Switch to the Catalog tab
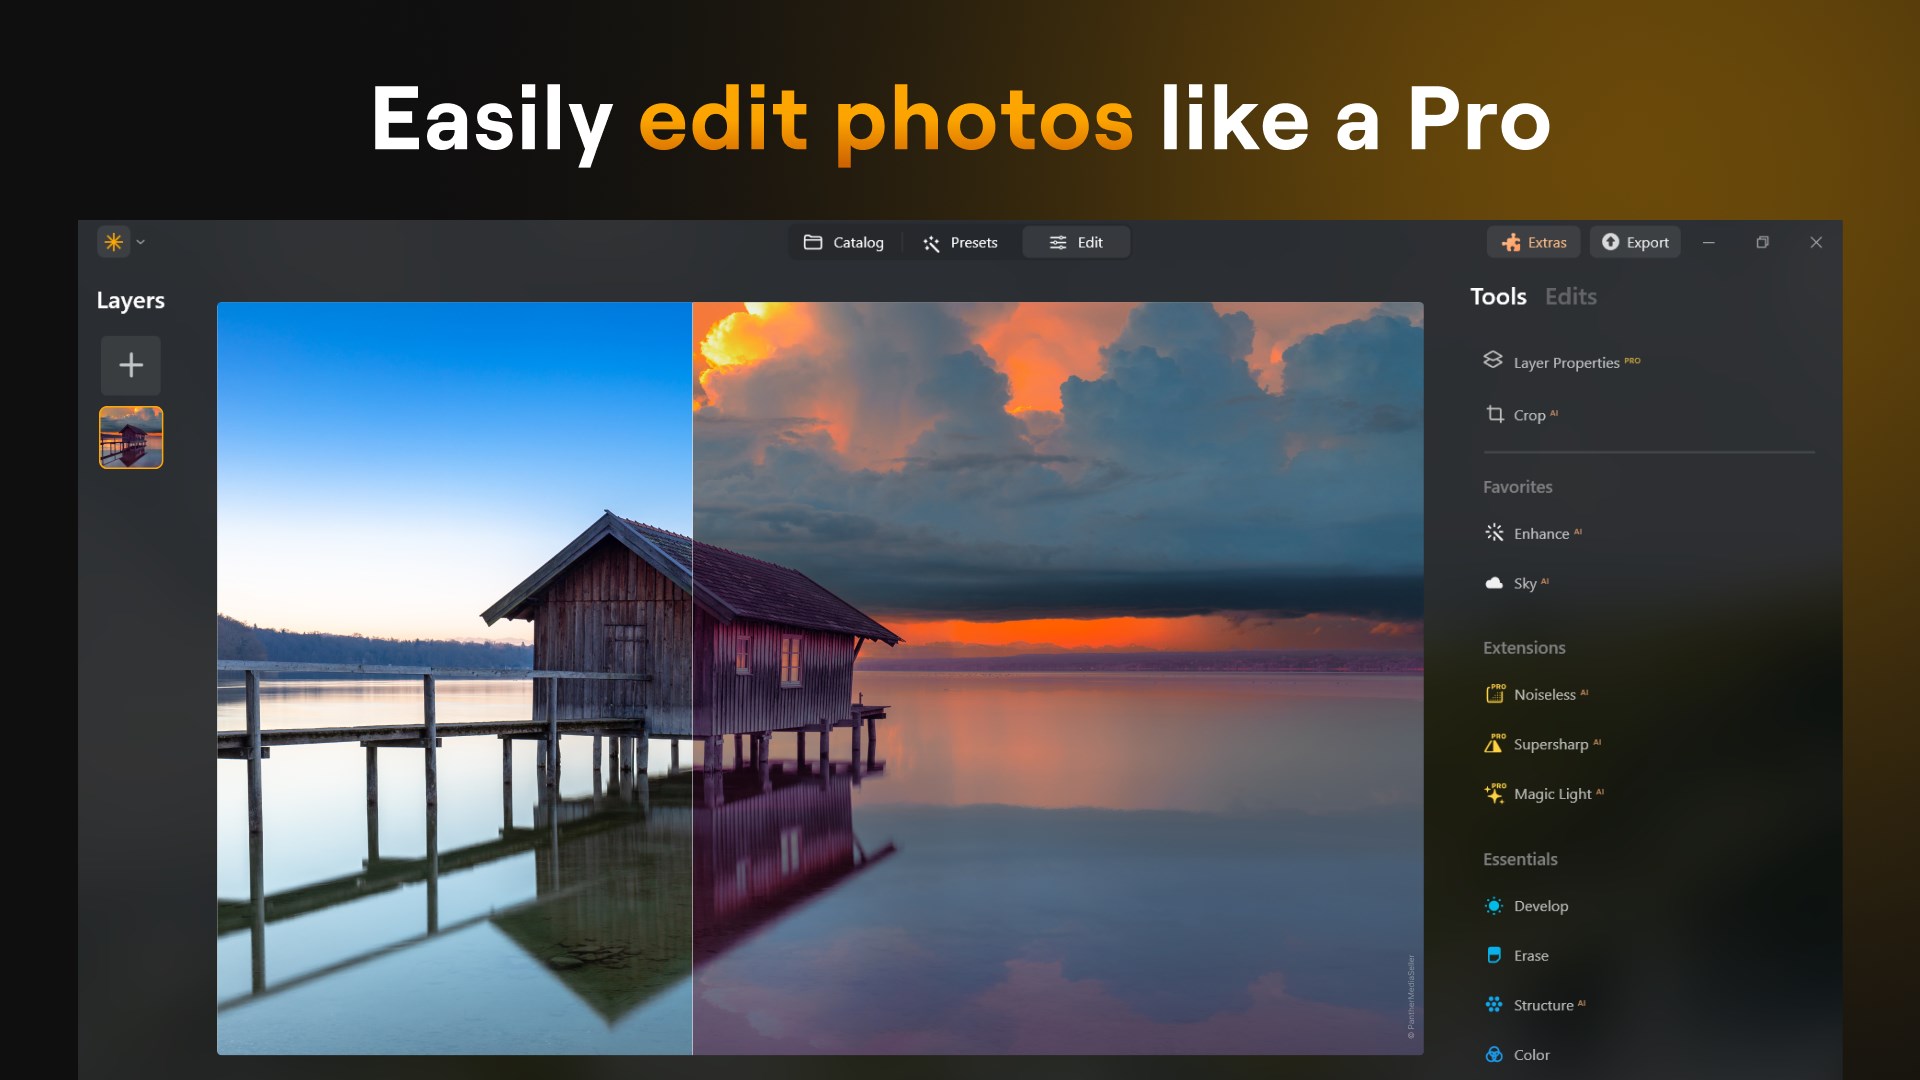This screenshot has width=1920, height=1080. tap(843, 242)
